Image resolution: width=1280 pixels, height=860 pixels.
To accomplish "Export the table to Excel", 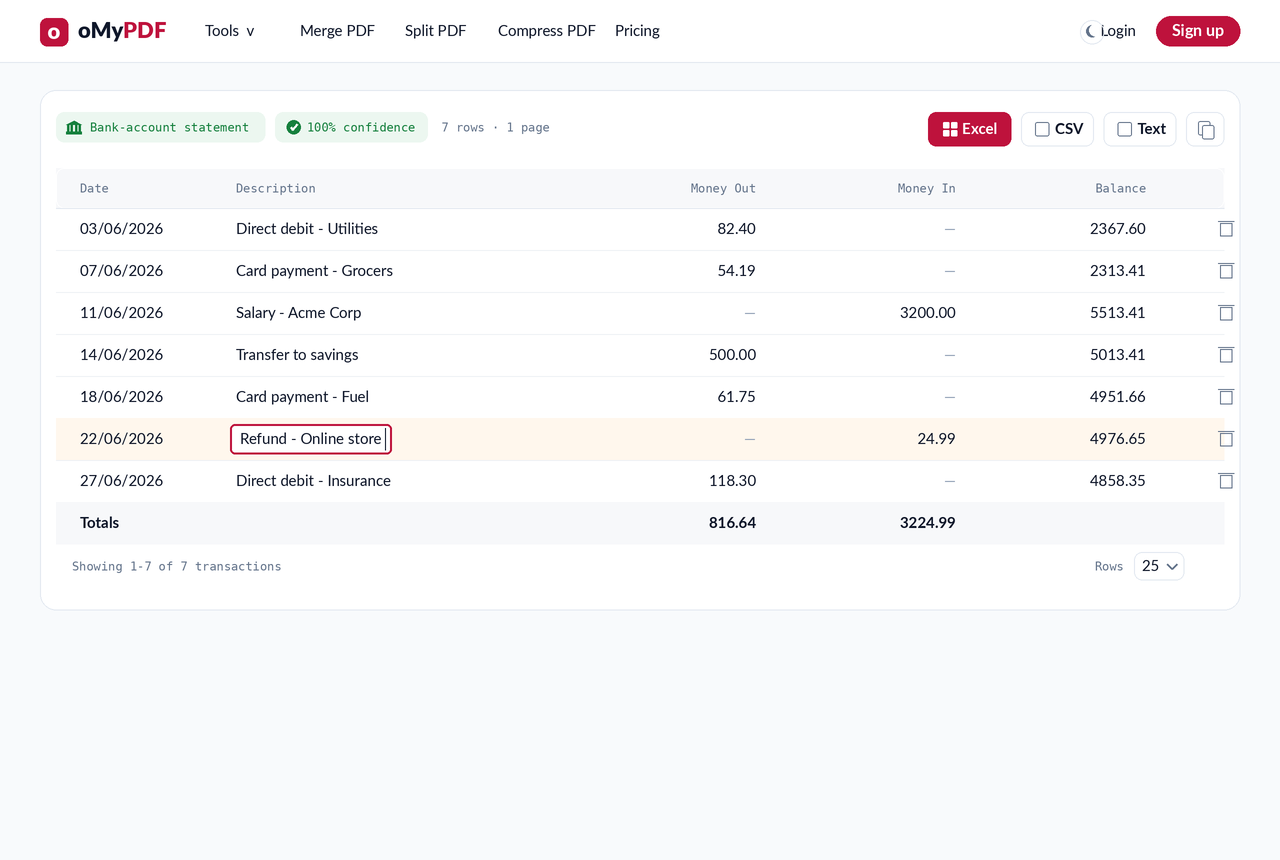I will coord(969,129).
